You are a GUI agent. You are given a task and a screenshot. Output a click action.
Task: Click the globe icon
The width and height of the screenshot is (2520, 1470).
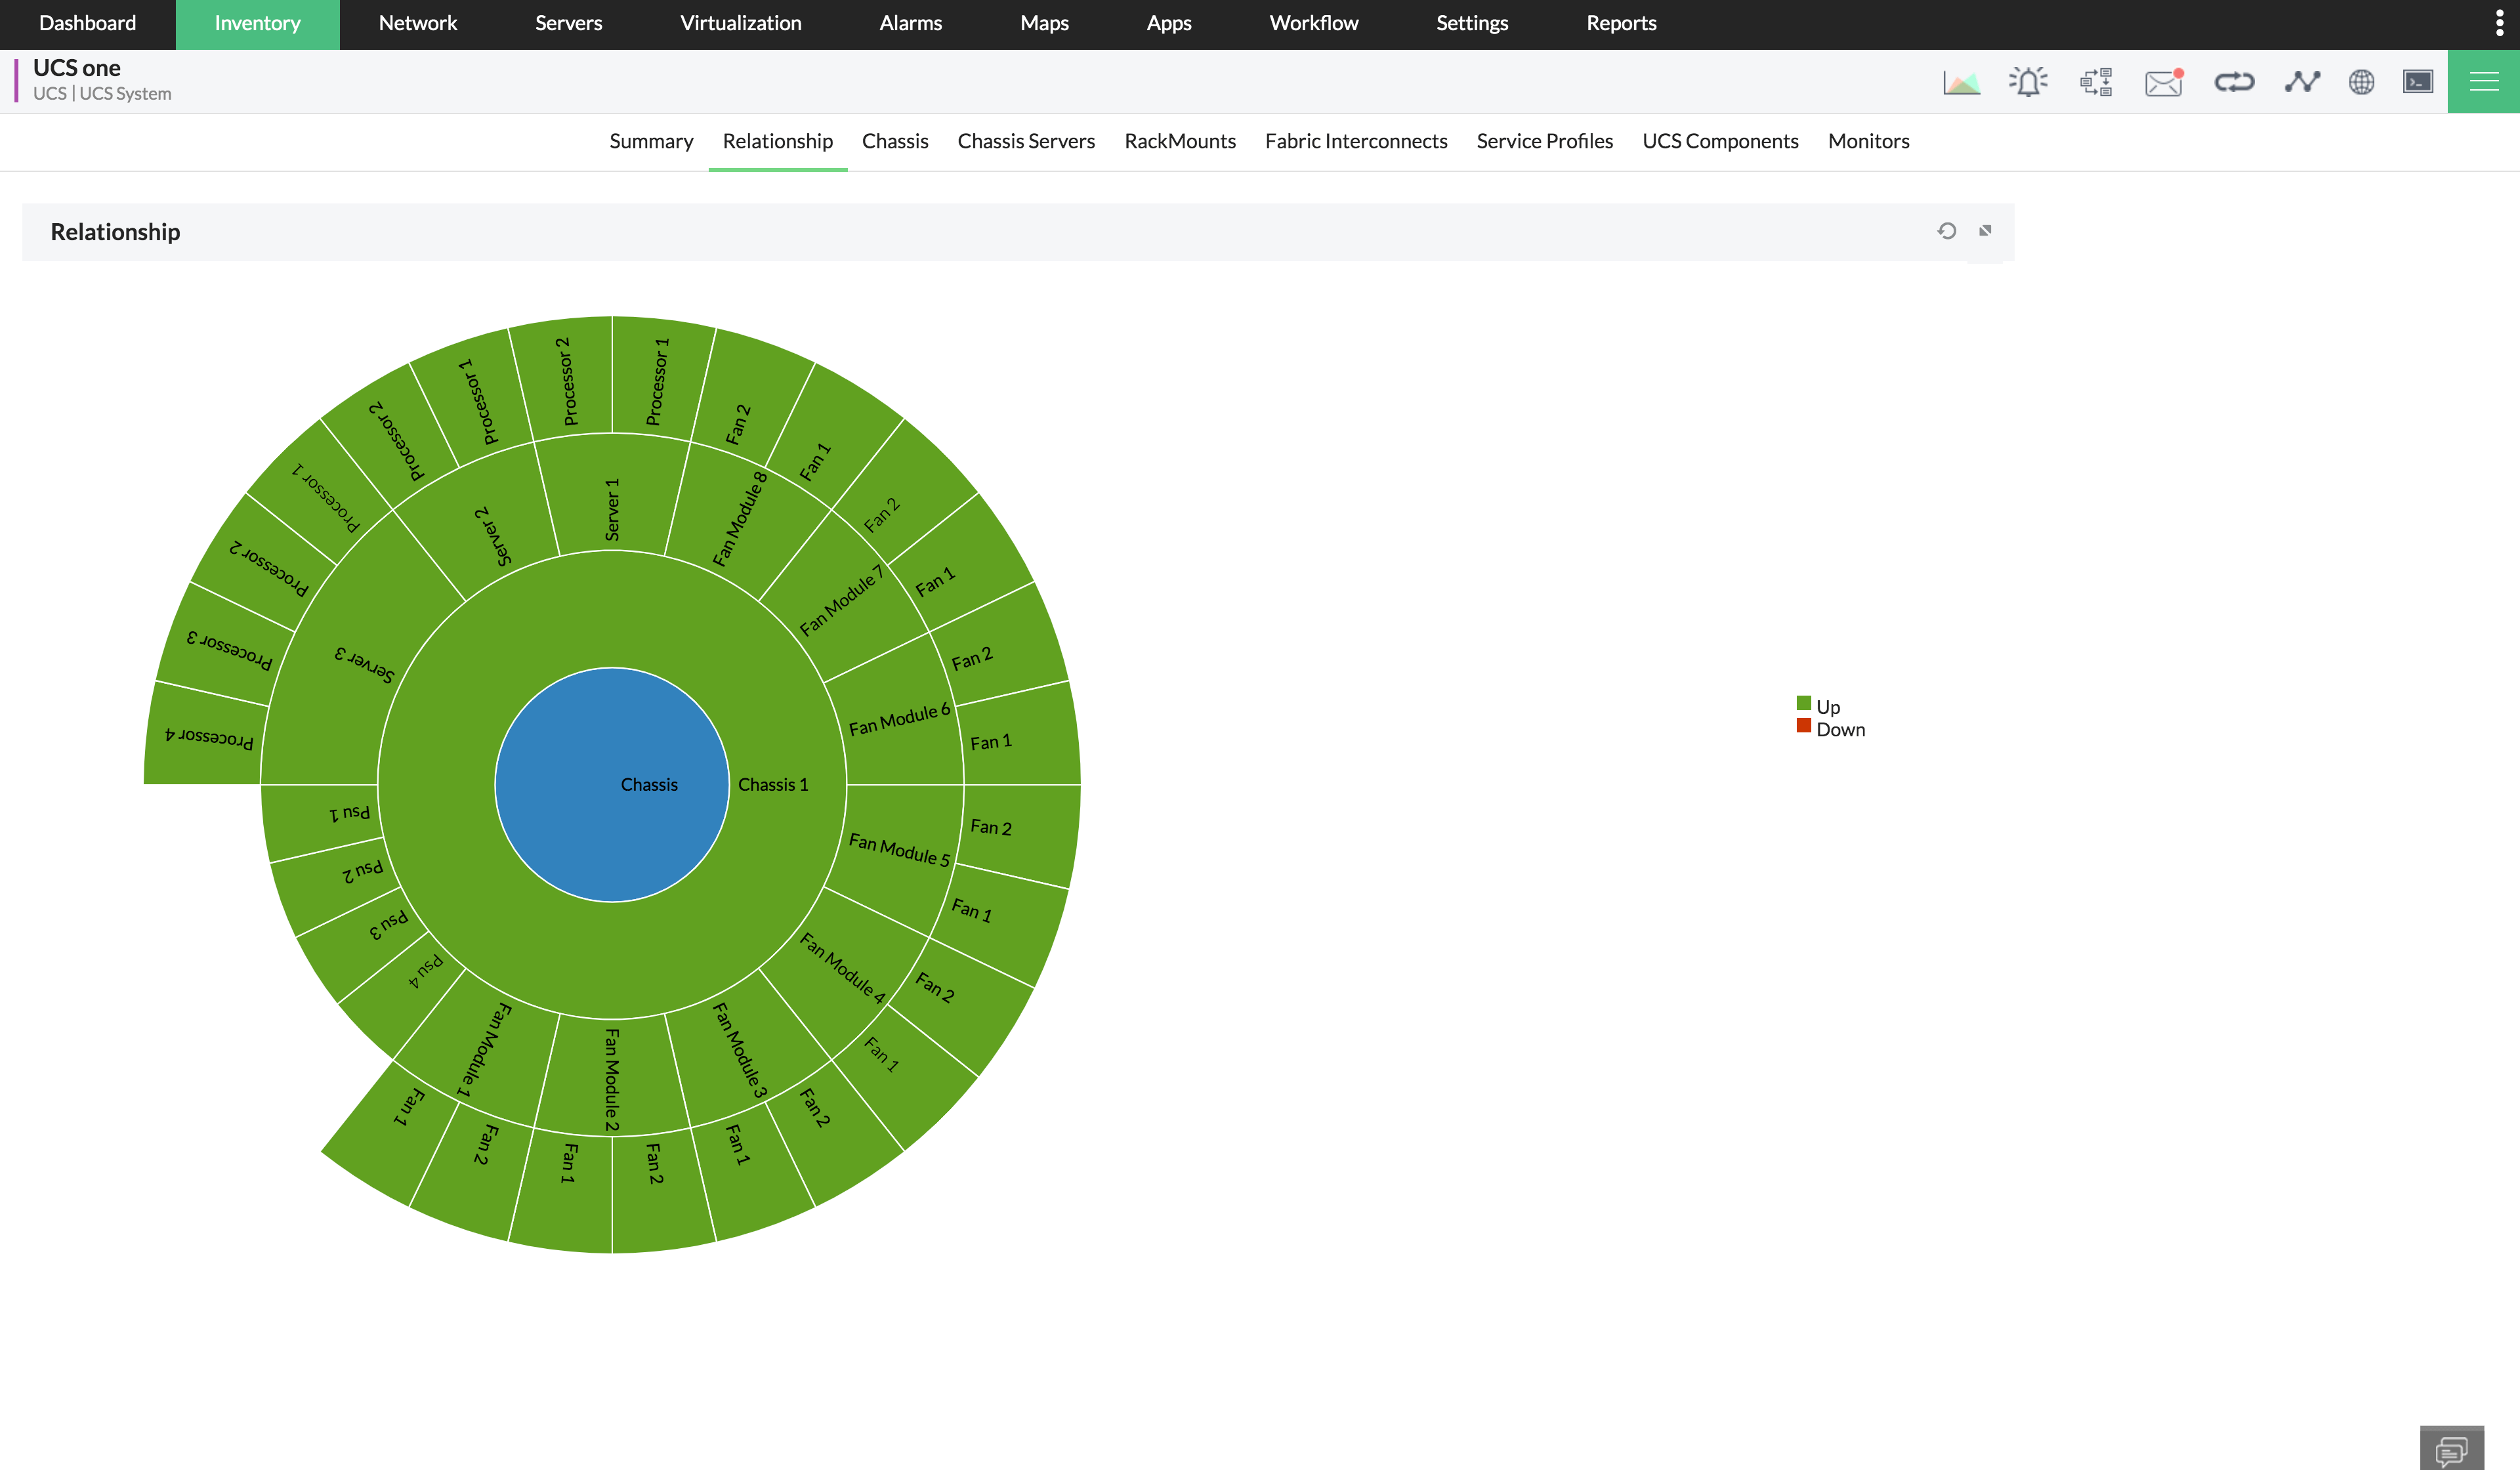point(2361,82)
